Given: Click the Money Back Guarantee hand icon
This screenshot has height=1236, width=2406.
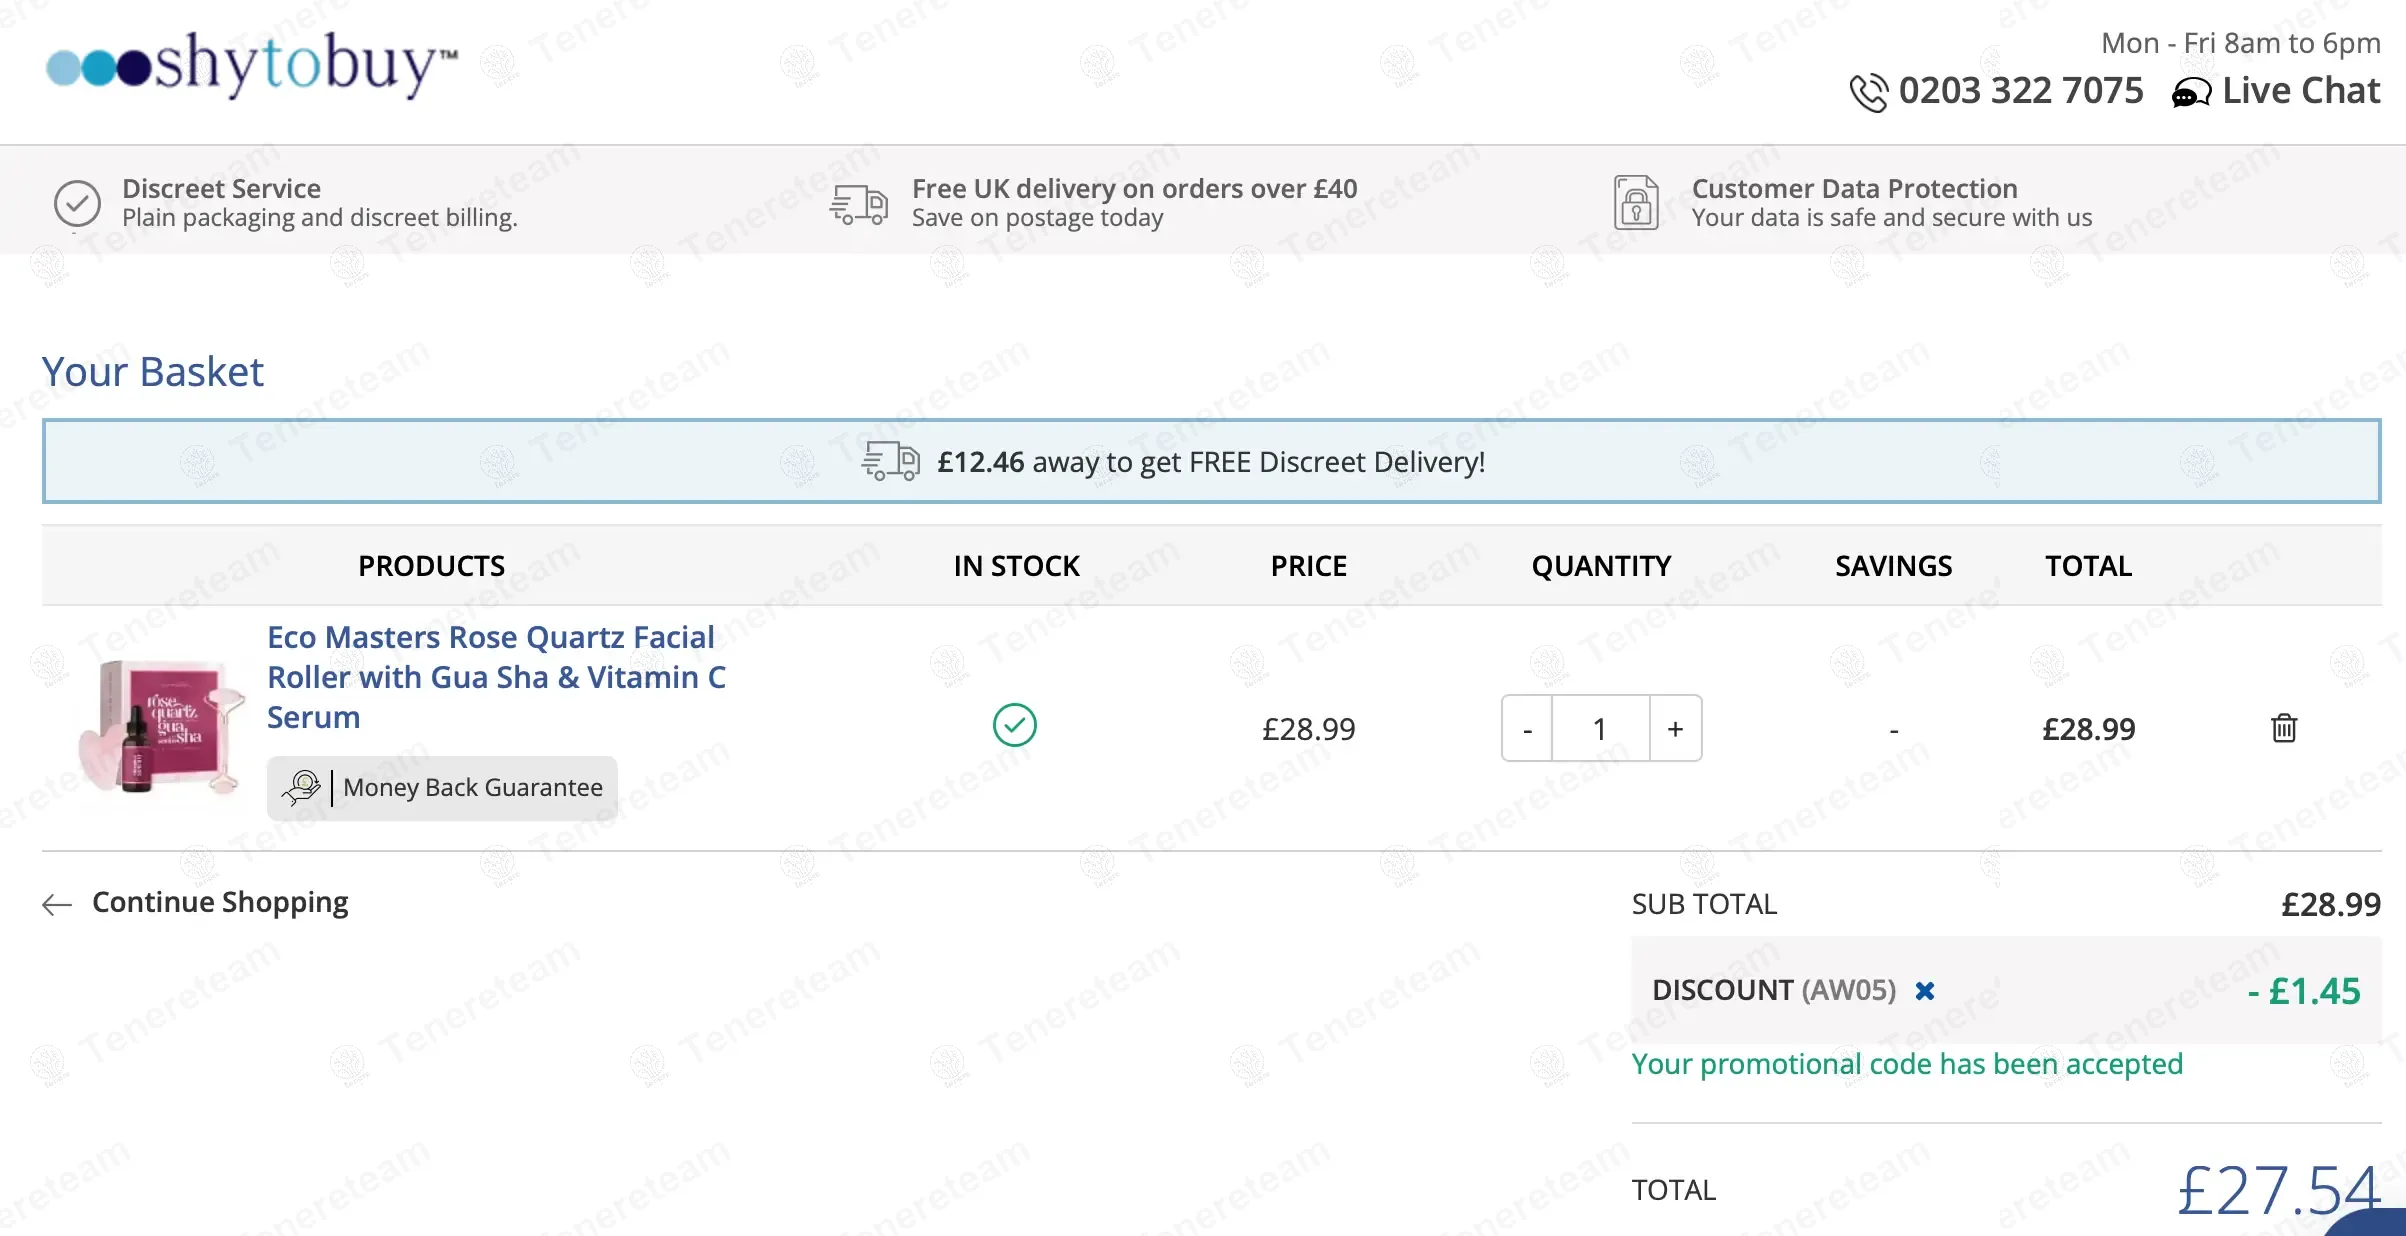Looking at the screenshot, I should [301, 788].
